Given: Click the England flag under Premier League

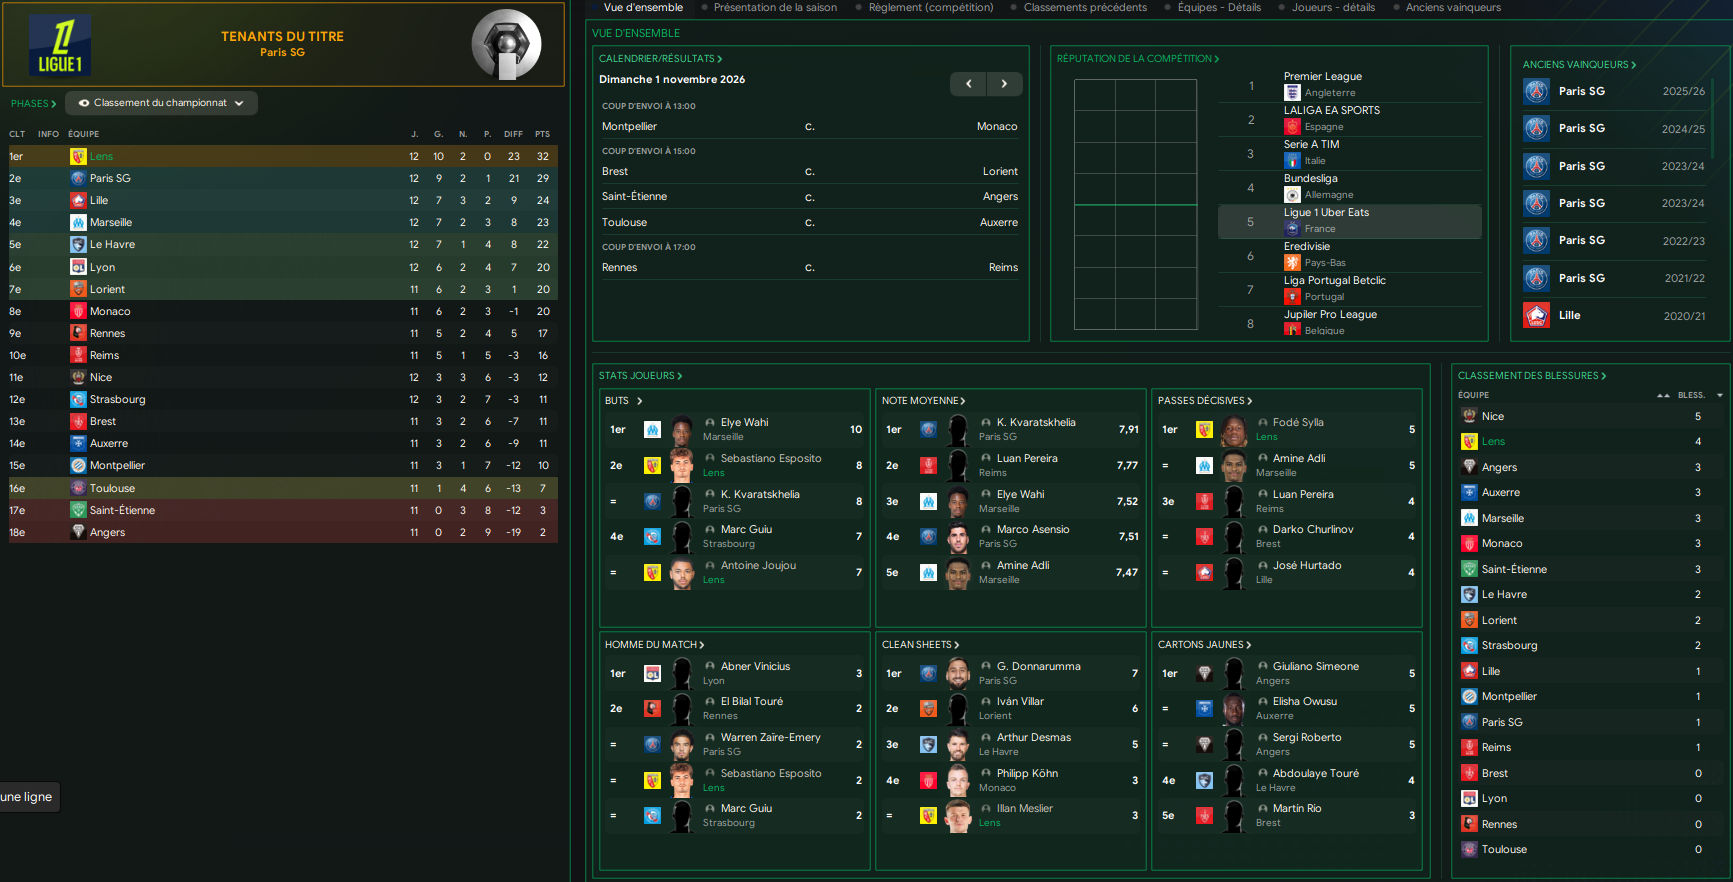Looking at the screenshot, I should pos(1292,93).
